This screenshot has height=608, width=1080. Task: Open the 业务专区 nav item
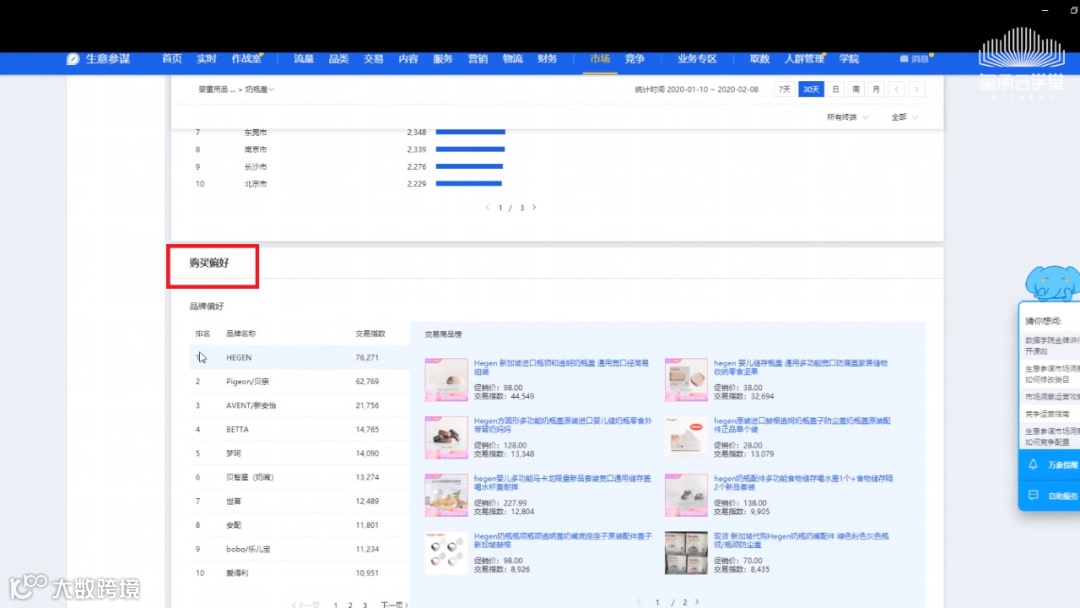[x=697, y=59]
